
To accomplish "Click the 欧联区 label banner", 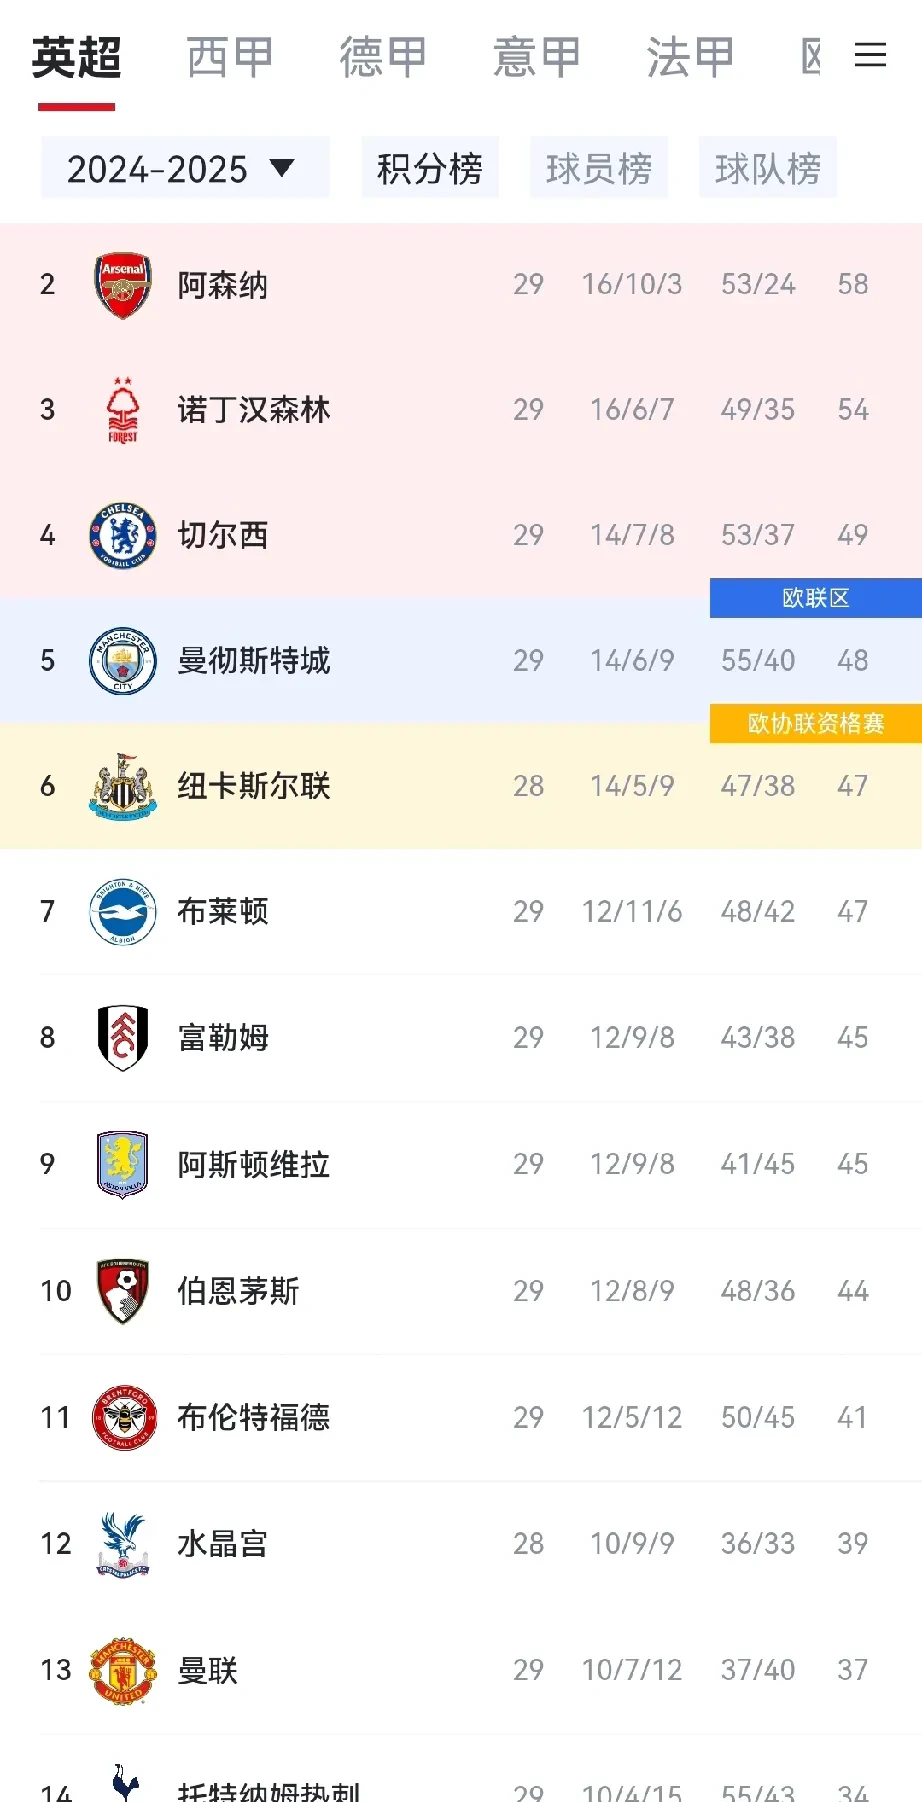I will pos(815,597).
